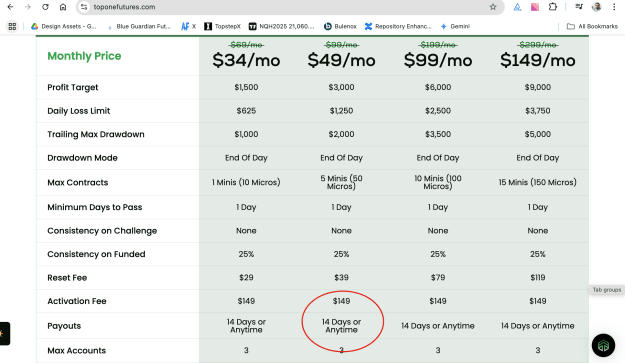The height and width of the screenshot is (363, 625).
Task: Reload the current page
Action: tap(45, 7)
